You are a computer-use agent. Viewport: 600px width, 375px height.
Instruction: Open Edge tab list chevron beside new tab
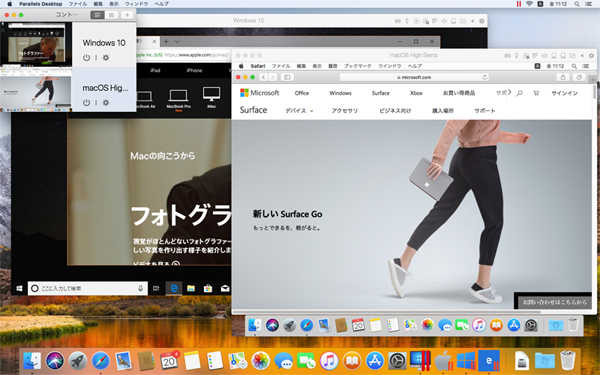(x=177, y=41)
